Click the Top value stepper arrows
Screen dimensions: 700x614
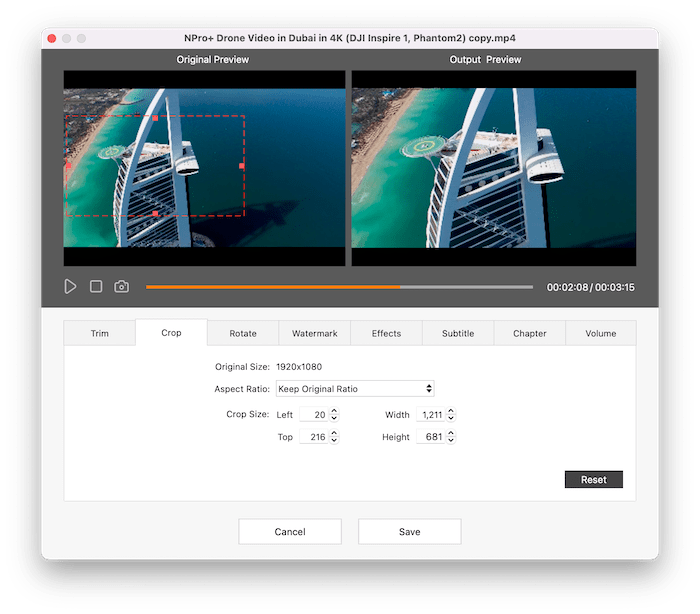coord(334,437)
